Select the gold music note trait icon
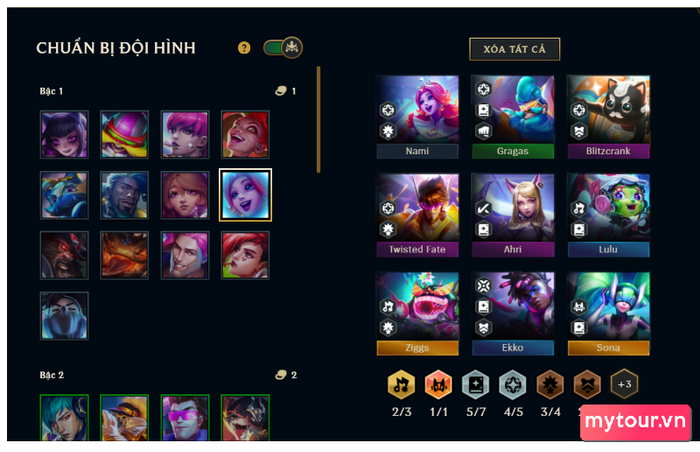The image size is (700, 452). click(401, 384)
